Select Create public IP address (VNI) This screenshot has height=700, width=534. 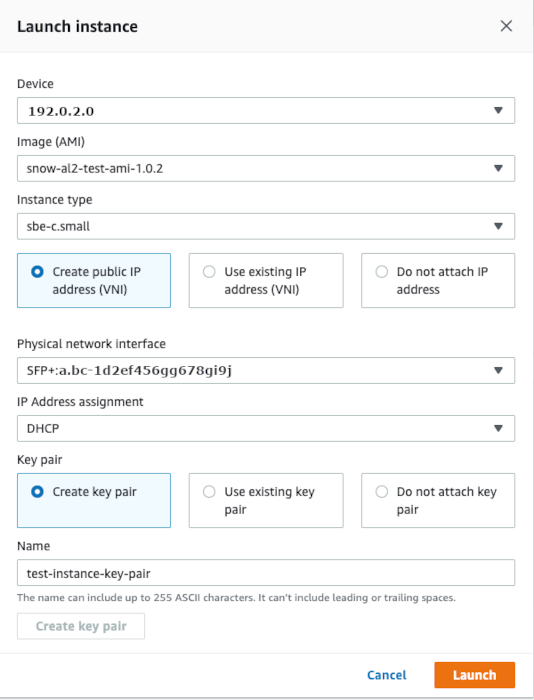(x=94, y=280)
